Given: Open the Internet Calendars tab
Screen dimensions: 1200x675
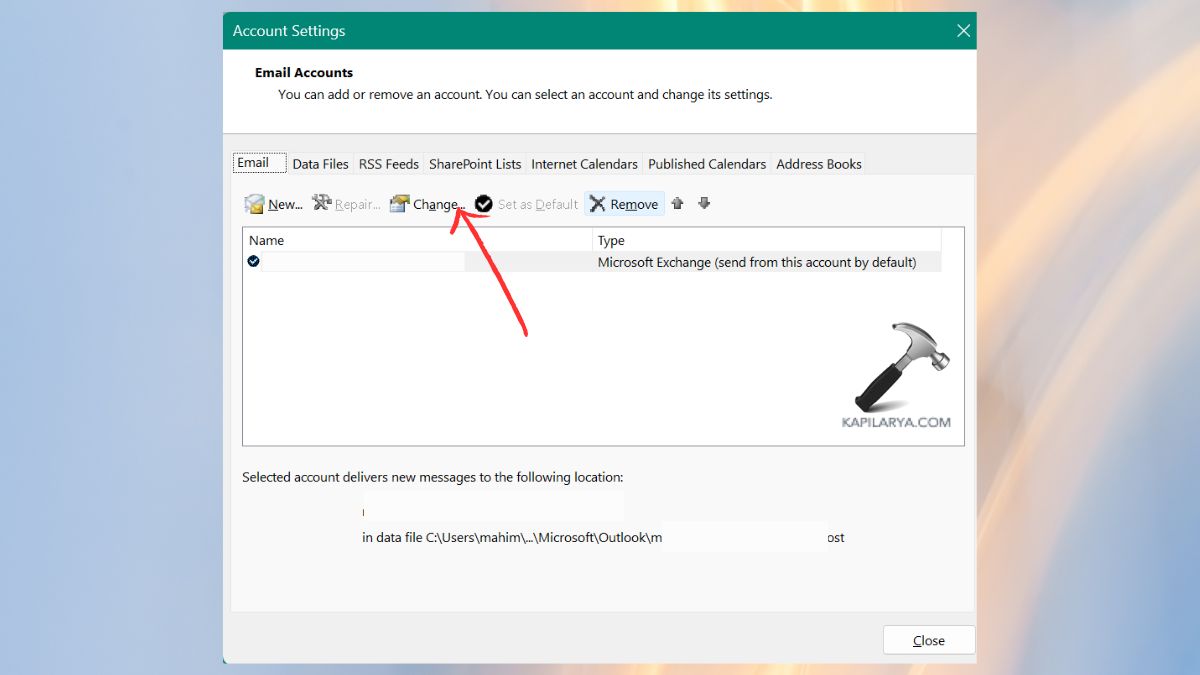Looking at the screenshot, I should tap(585, 163).
